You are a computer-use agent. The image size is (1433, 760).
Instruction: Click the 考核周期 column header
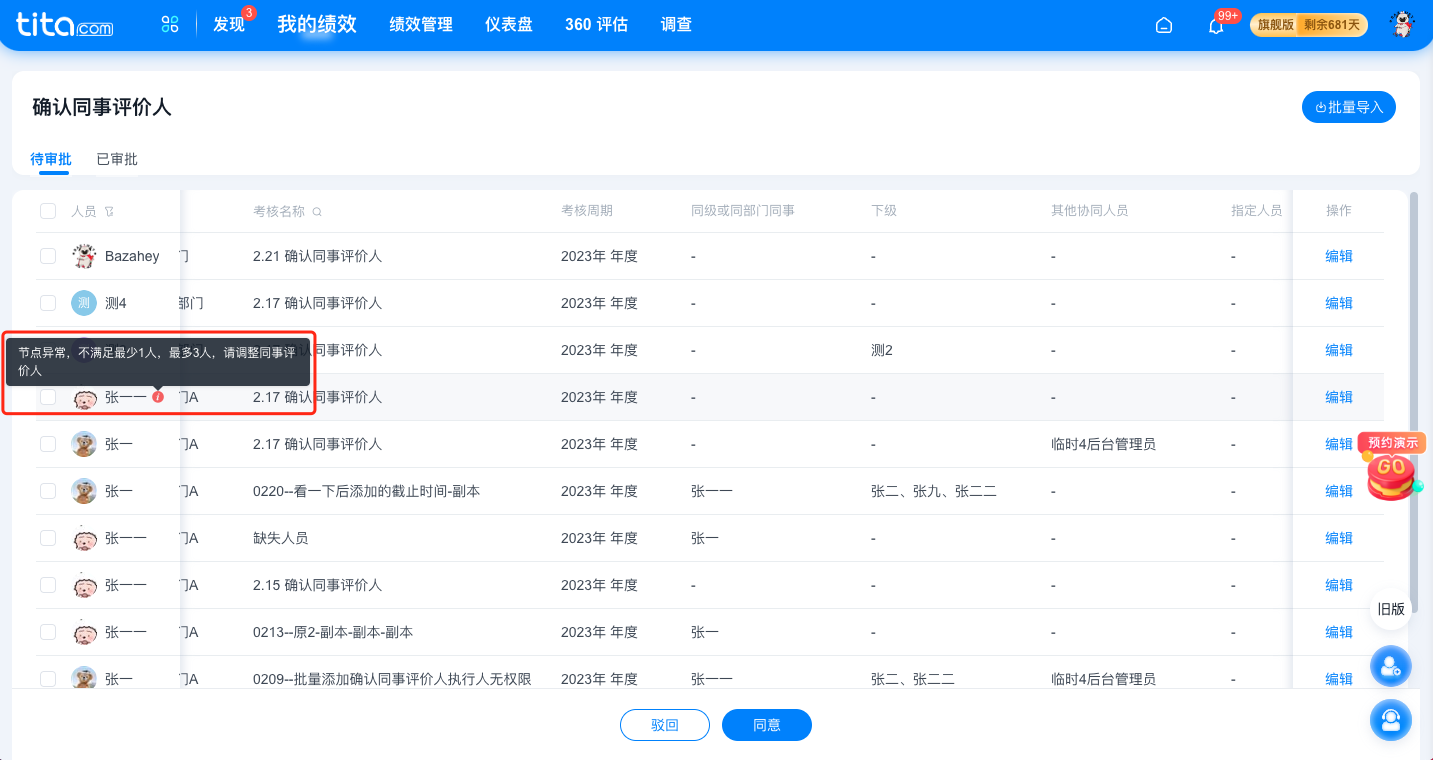tap(587, 211)
